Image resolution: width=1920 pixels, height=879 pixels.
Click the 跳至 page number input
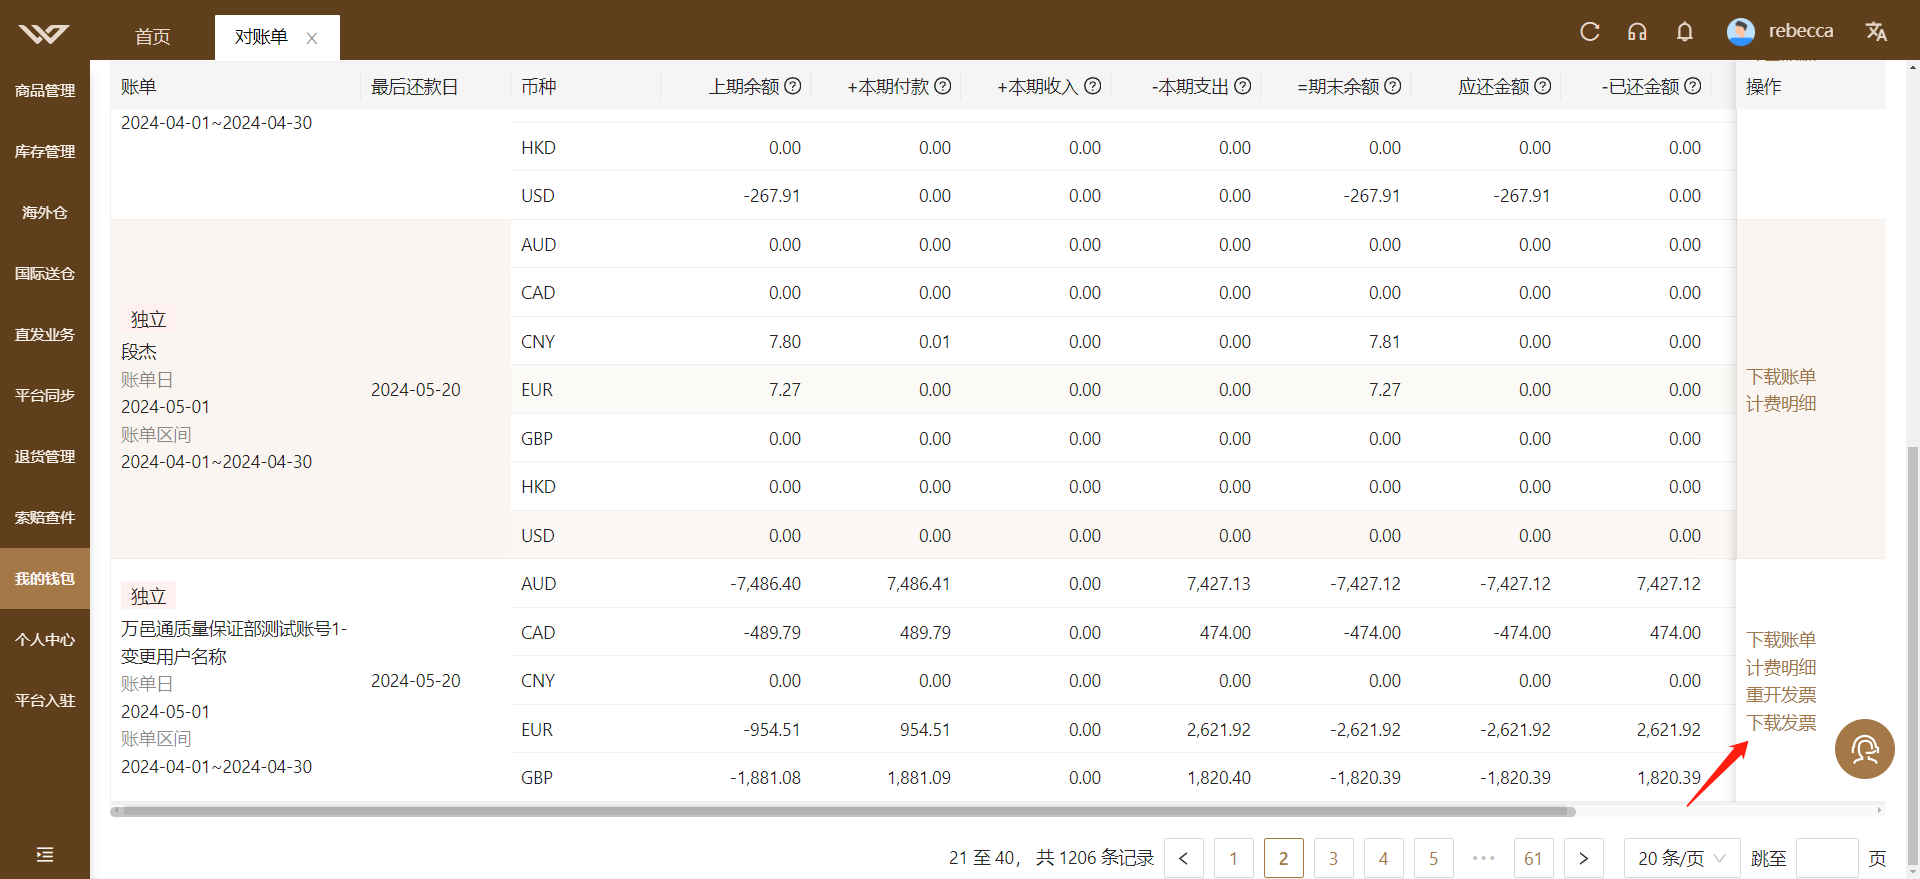coord(1827,858)
